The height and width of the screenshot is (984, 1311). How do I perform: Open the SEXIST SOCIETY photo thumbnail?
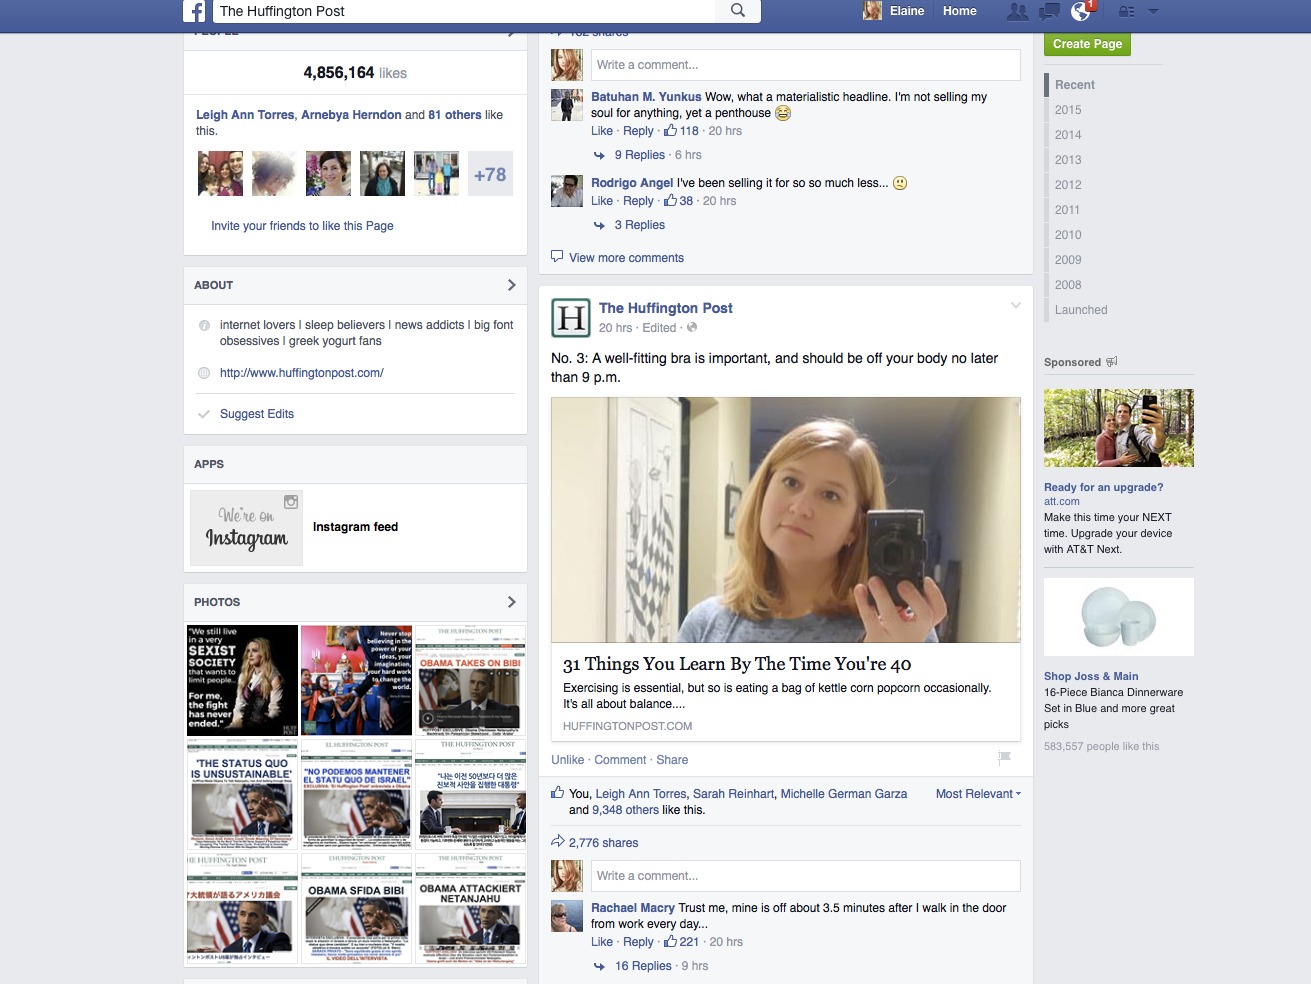coord(243,680)
